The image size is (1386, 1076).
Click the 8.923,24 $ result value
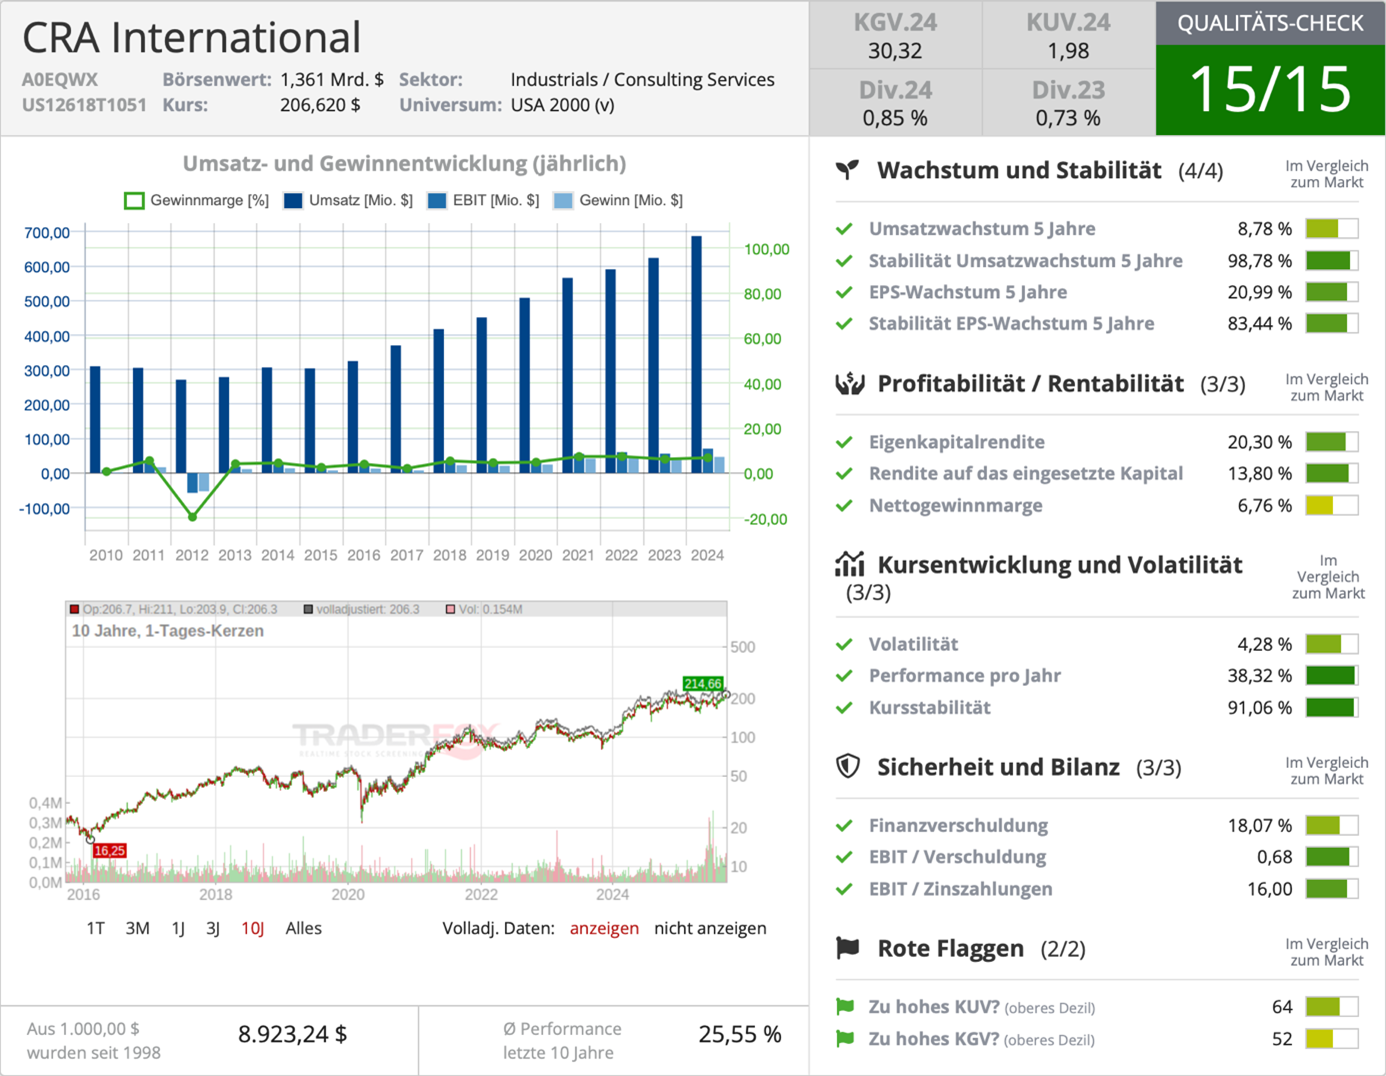coord(292,1035)
